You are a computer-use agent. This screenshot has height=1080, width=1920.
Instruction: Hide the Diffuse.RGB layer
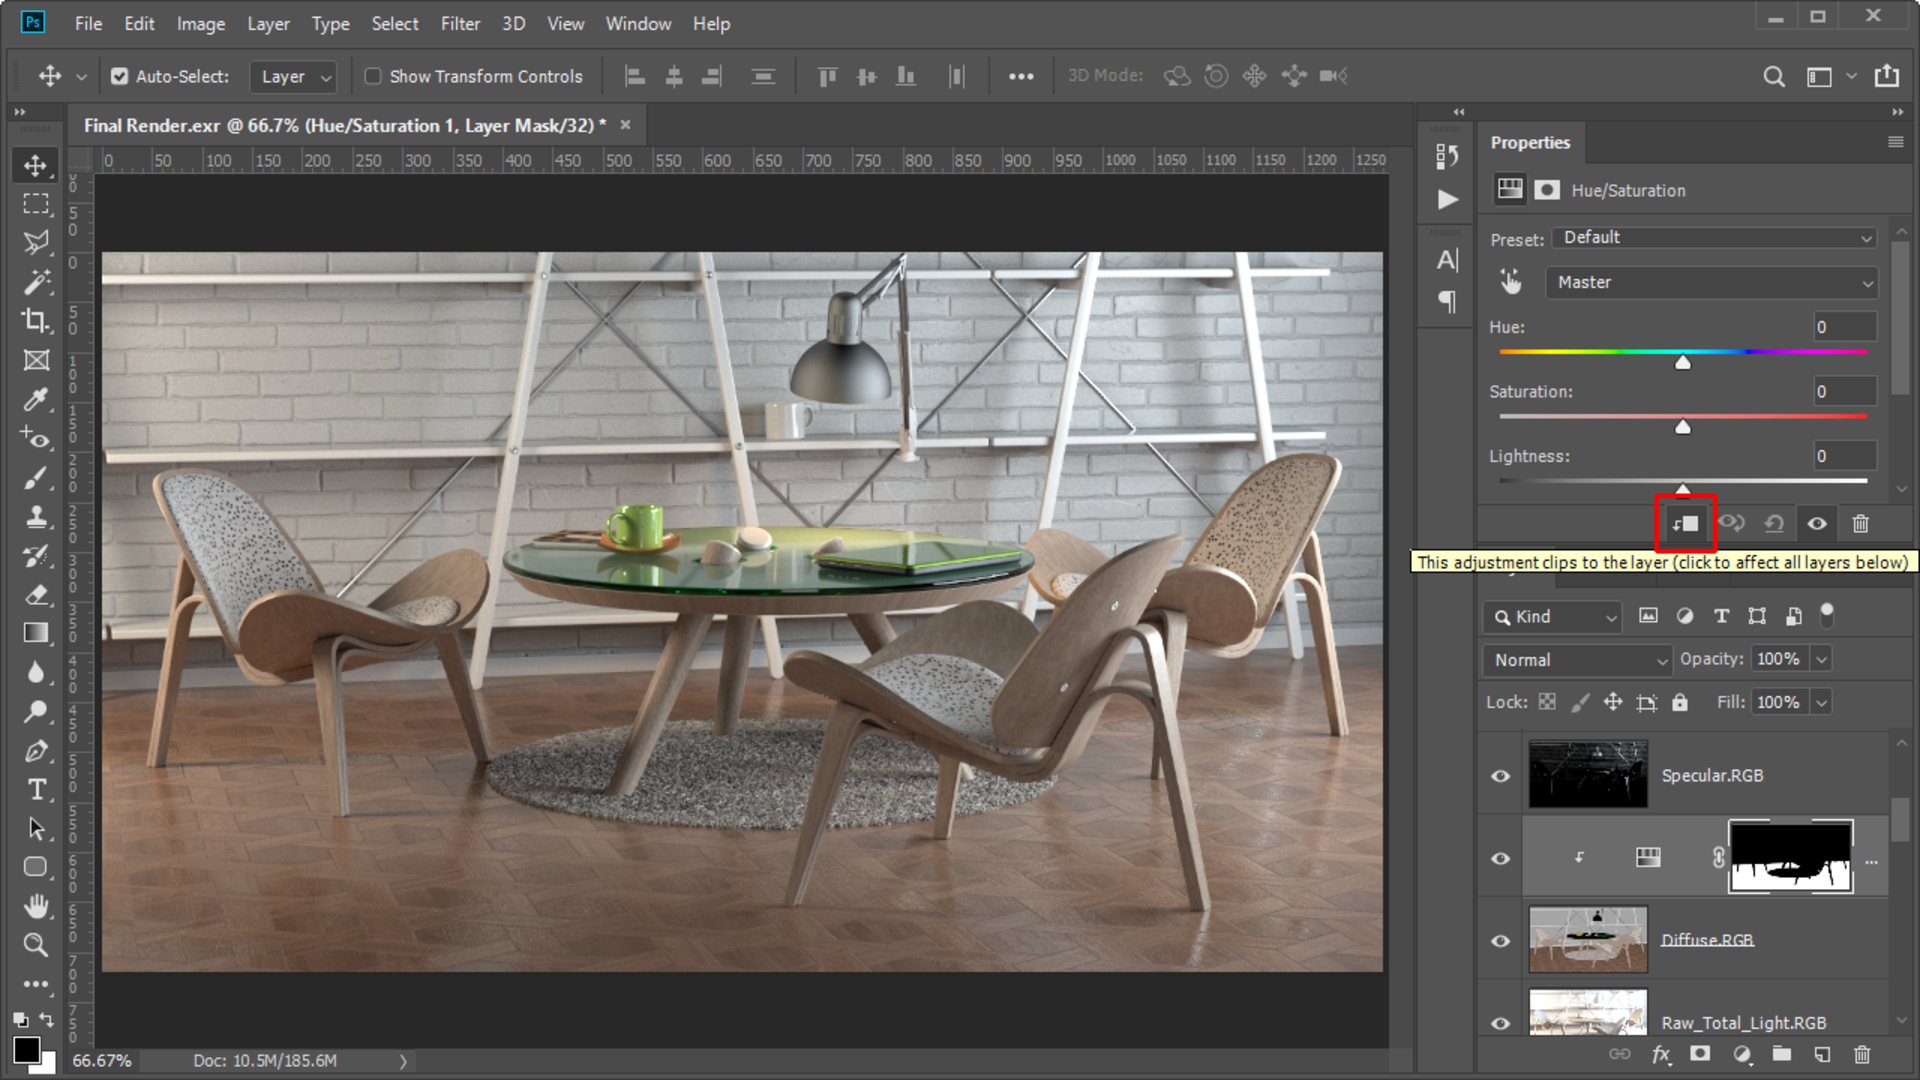1500,941
